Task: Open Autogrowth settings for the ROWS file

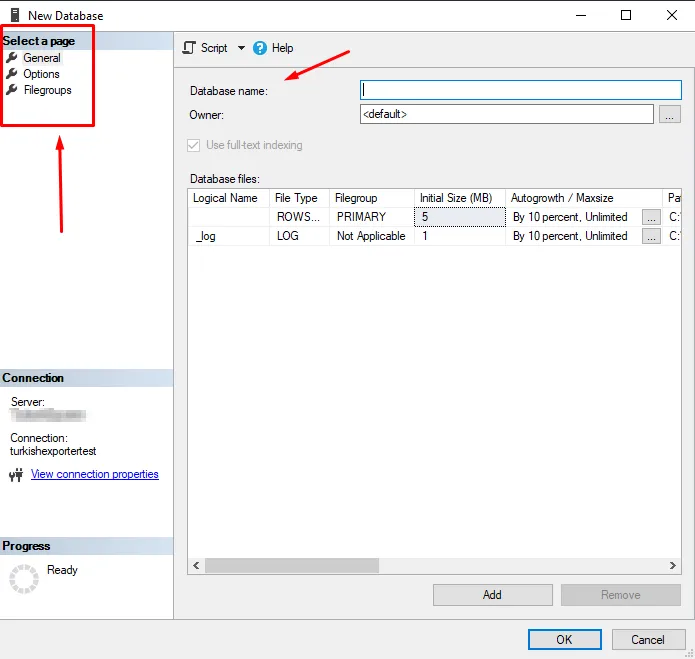Action: [651, 217]
